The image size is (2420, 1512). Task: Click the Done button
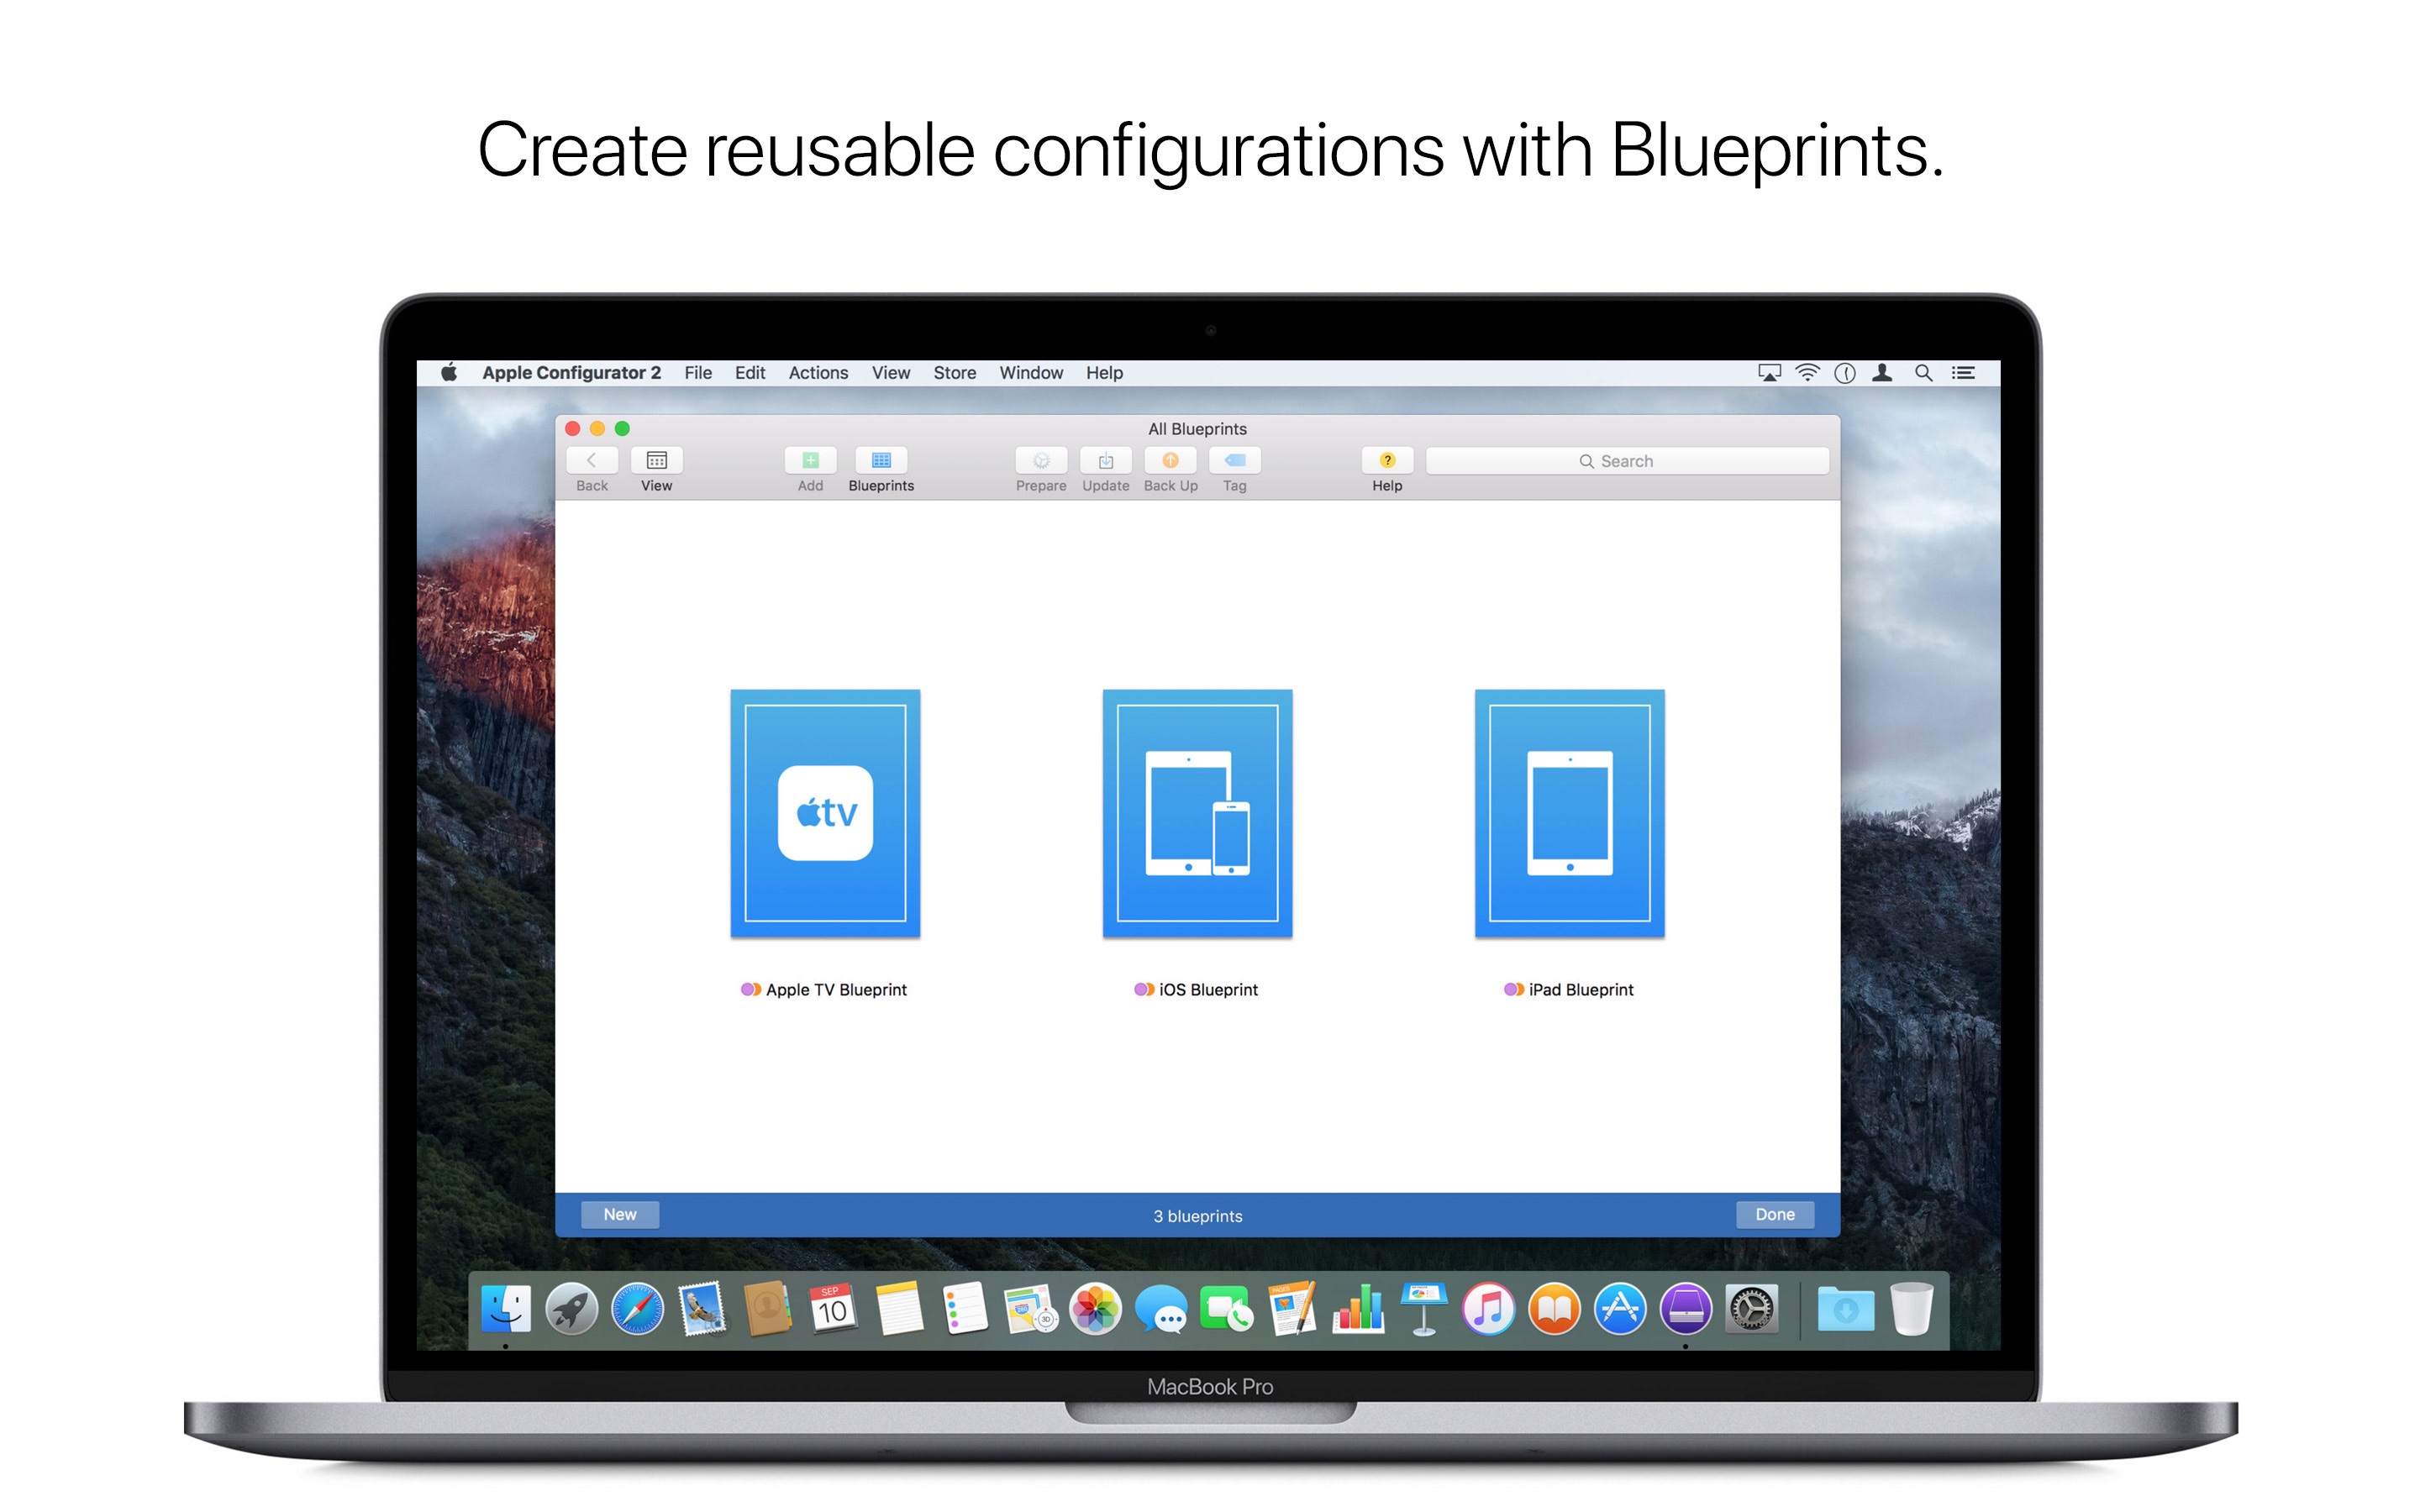(x=1775, y=1214)
